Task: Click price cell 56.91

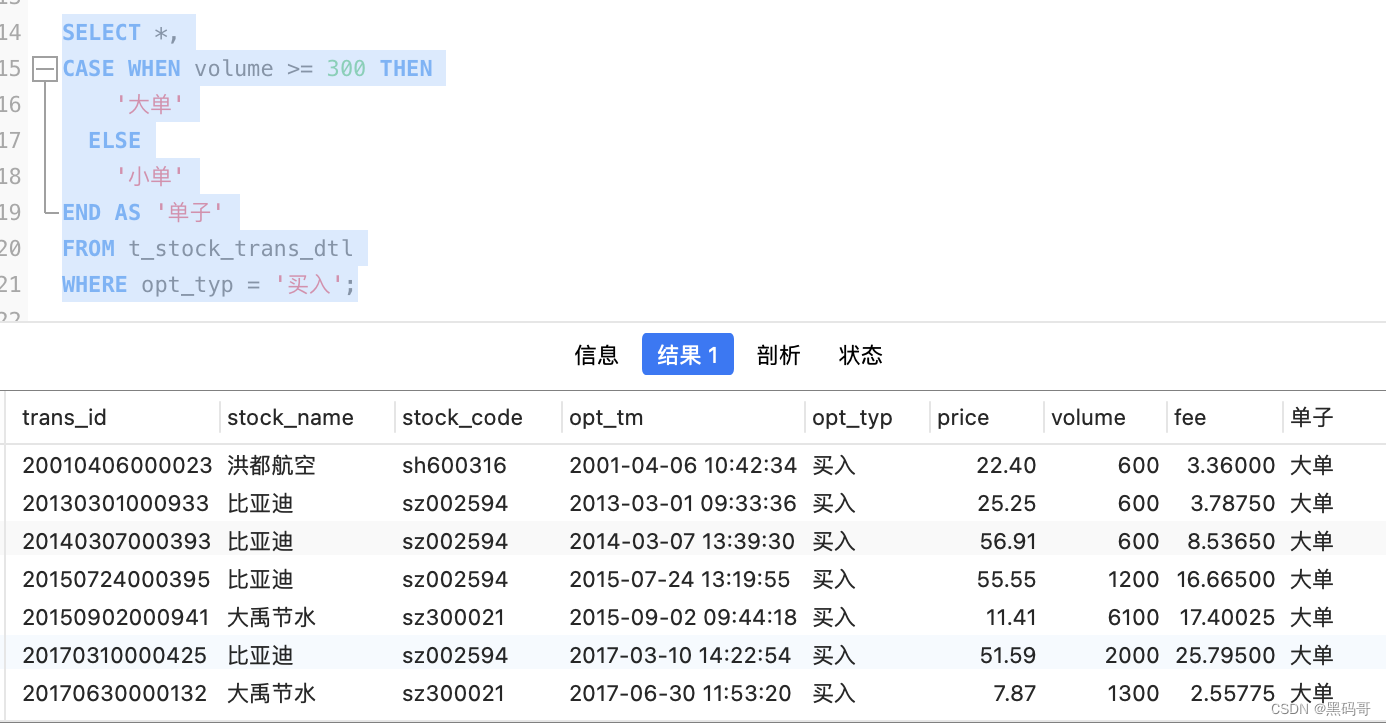Action: click(1008, 541)
